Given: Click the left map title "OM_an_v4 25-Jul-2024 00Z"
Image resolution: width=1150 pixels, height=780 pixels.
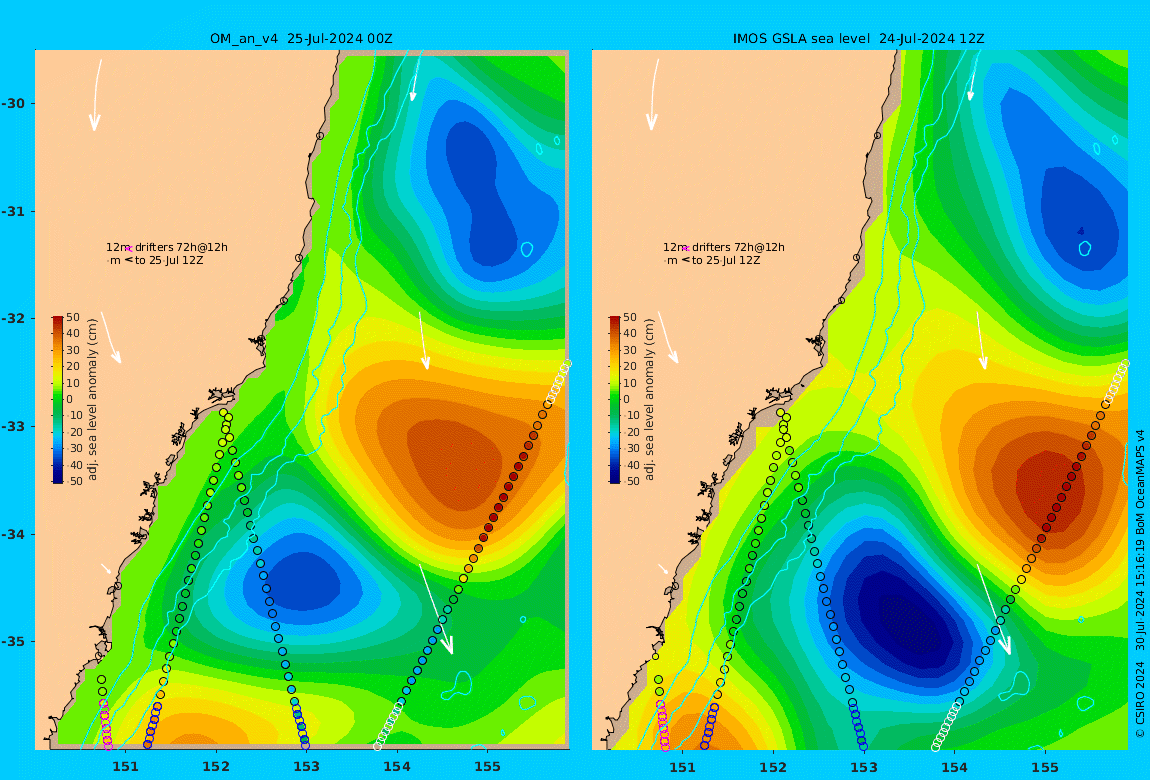Looking at the screenshot, I should [301, 39].
